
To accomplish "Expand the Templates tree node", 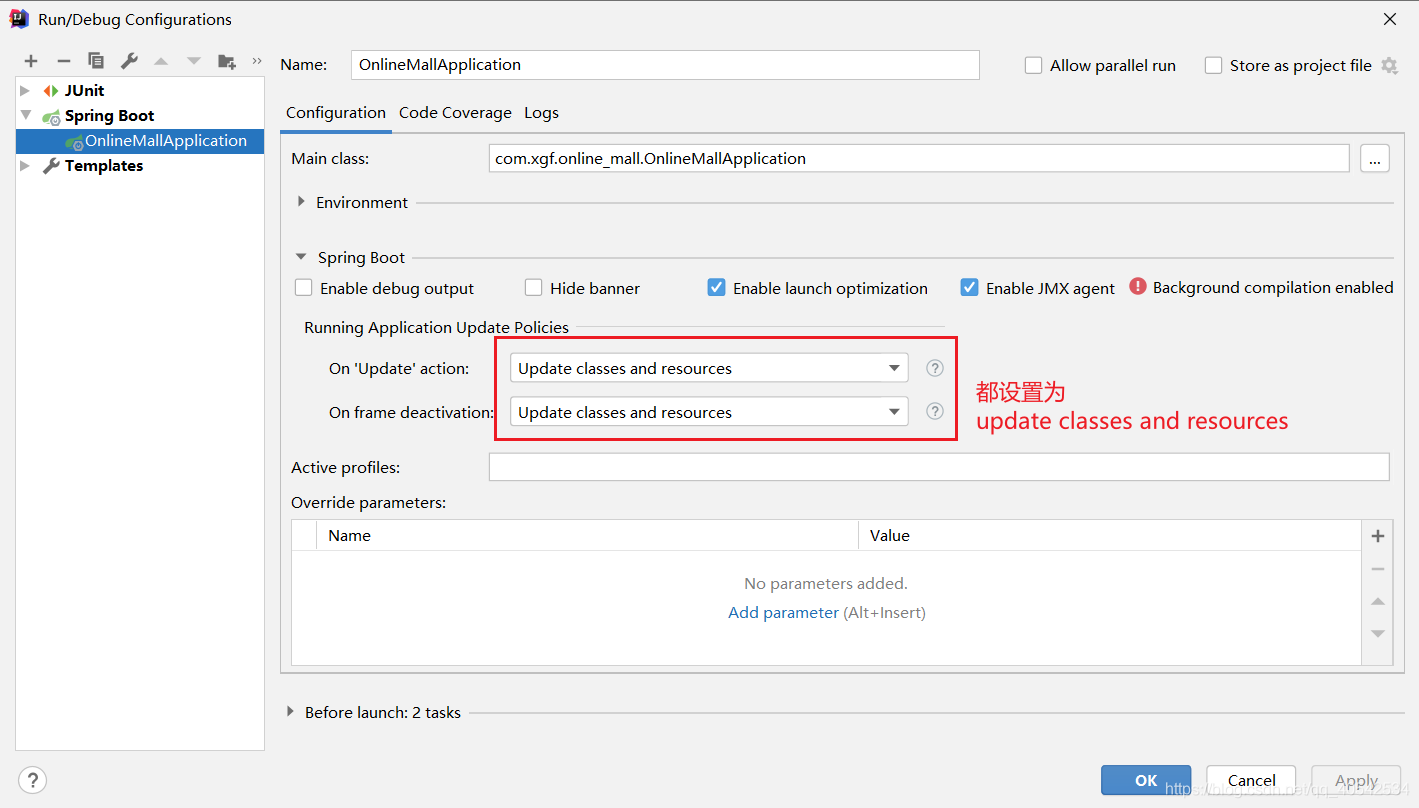I will tap(25, 165).
